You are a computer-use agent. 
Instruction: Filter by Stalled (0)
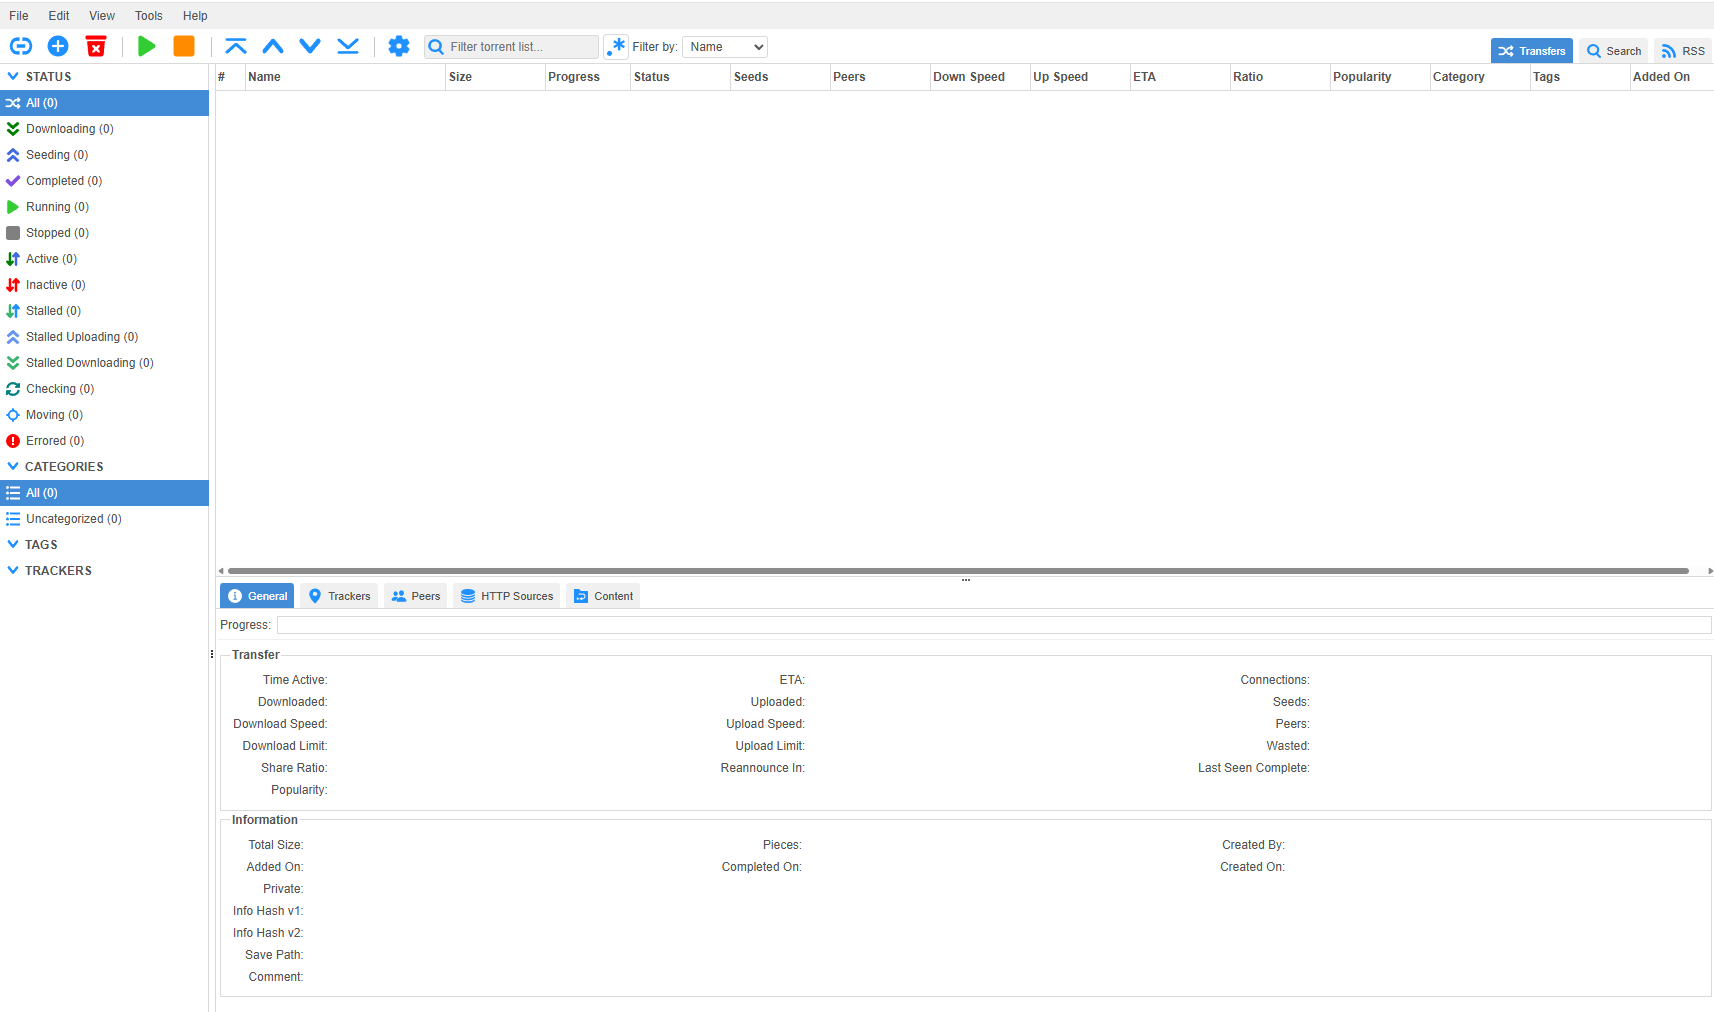[x=104, y=311]
